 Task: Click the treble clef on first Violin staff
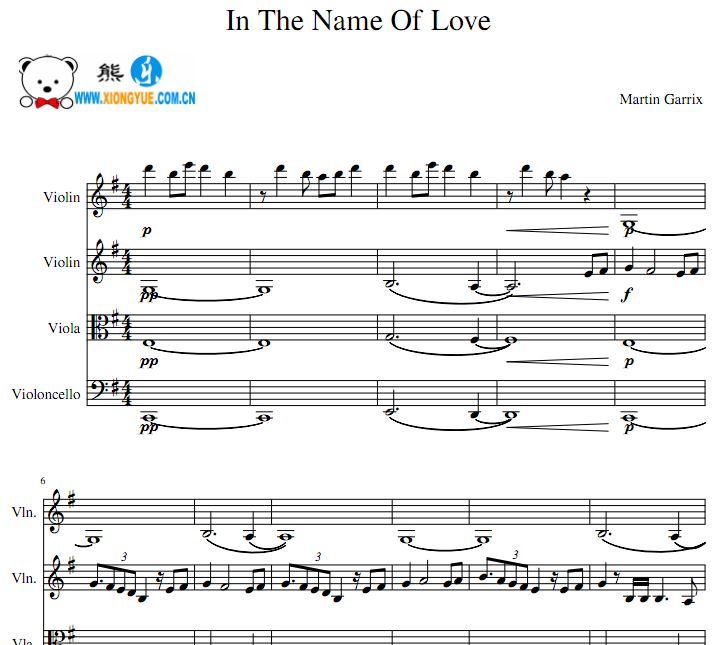click(x=99, y=195)
